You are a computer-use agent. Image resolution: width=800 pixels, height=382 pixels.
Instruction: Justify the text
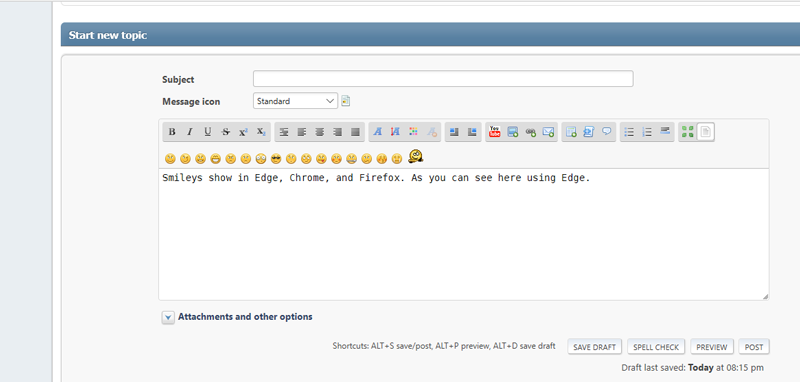pyautogui.click(x=356, y=132)
